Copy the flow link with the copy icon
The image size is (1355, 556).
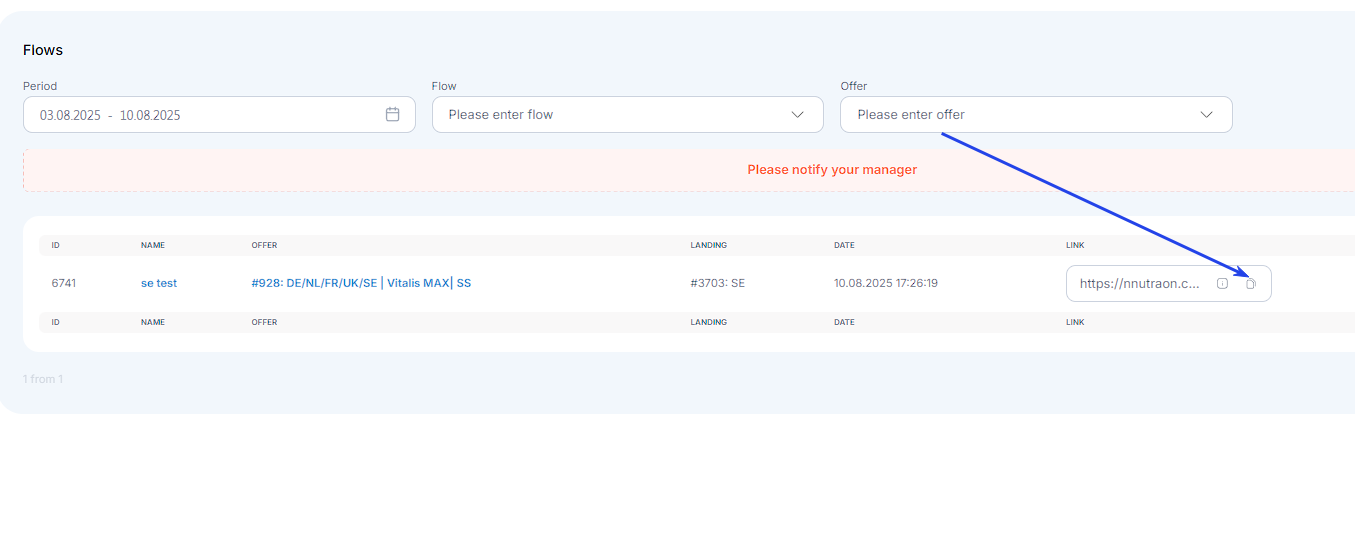pyautogui.click(x=1250, y=284)
